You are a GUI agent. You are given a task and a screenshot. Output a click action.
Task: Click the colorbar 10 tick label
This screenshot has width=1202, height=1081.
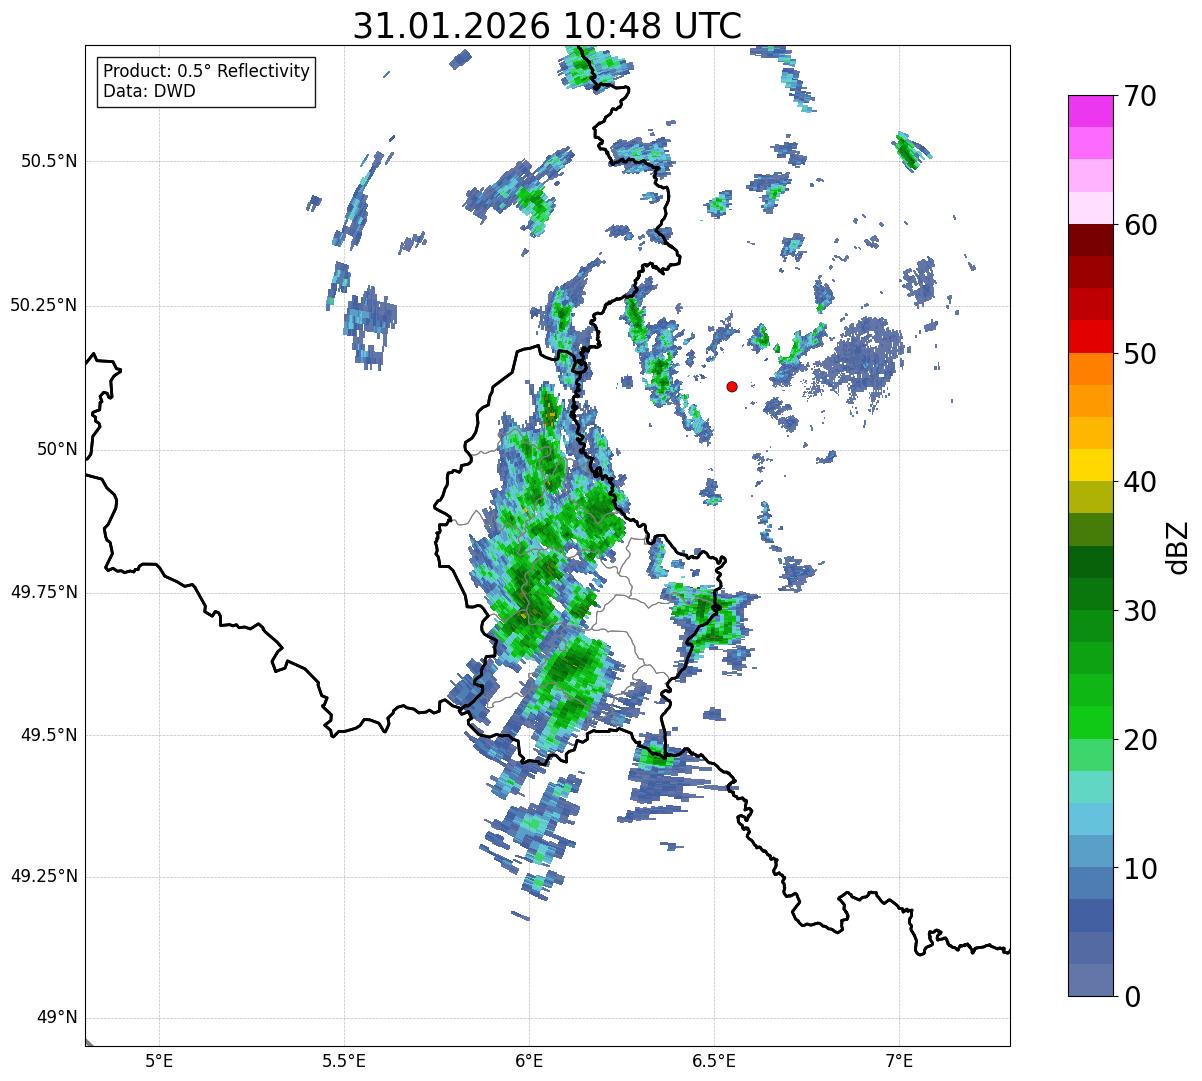point(1140,869)
